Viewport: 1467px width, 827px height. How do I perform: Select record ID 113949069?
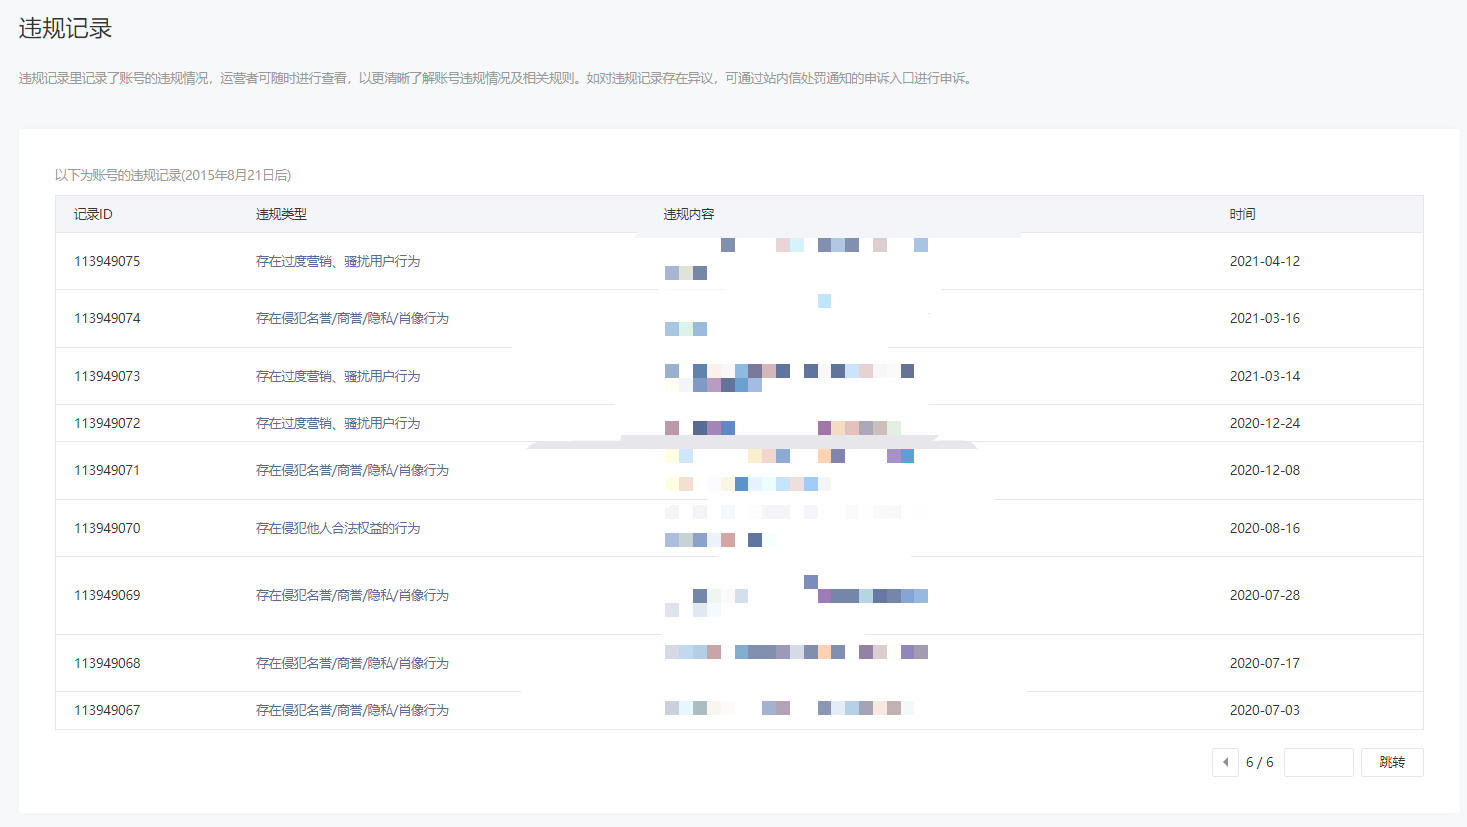click(107, 595)
